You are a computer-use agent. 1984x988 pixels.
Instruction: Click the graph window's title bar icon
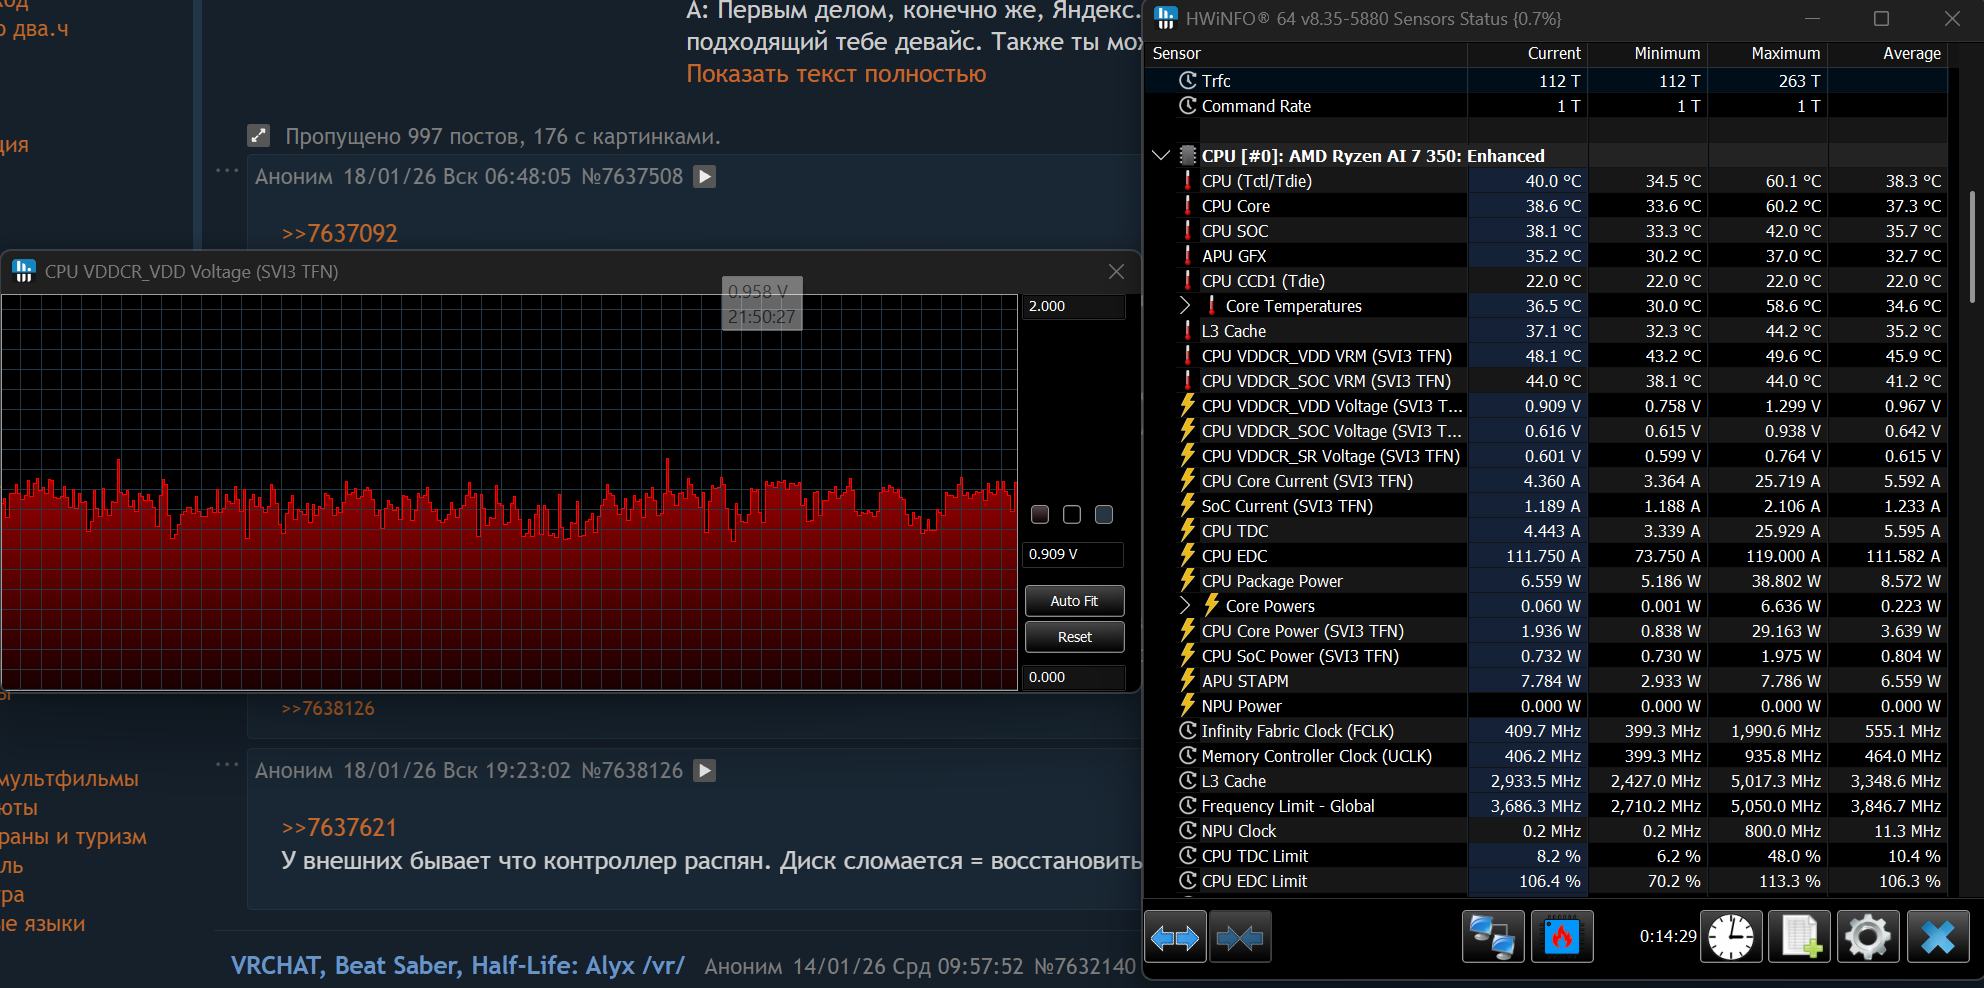point(24,271)
